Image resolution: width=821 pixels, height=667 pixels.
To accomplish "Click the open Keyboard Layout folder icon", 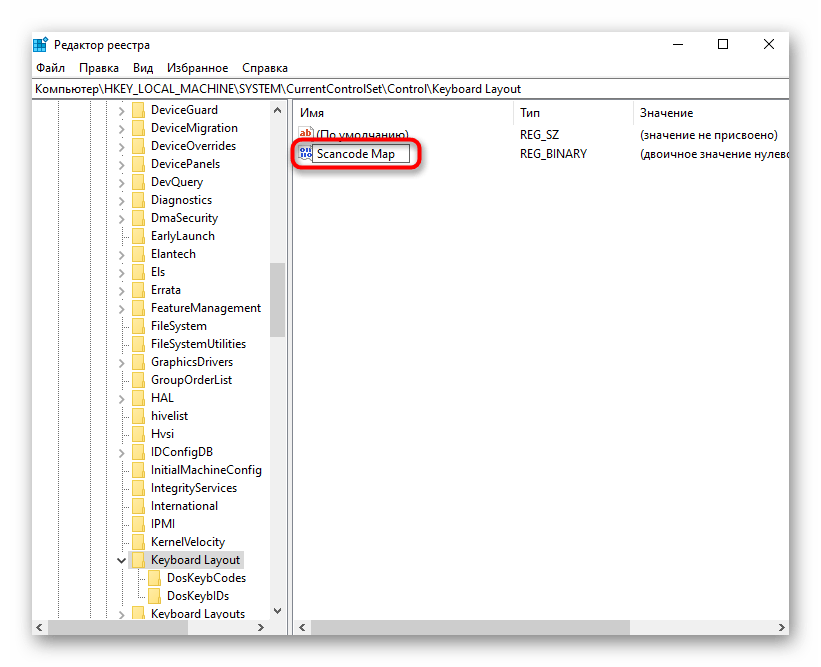I will click(138, 560).
